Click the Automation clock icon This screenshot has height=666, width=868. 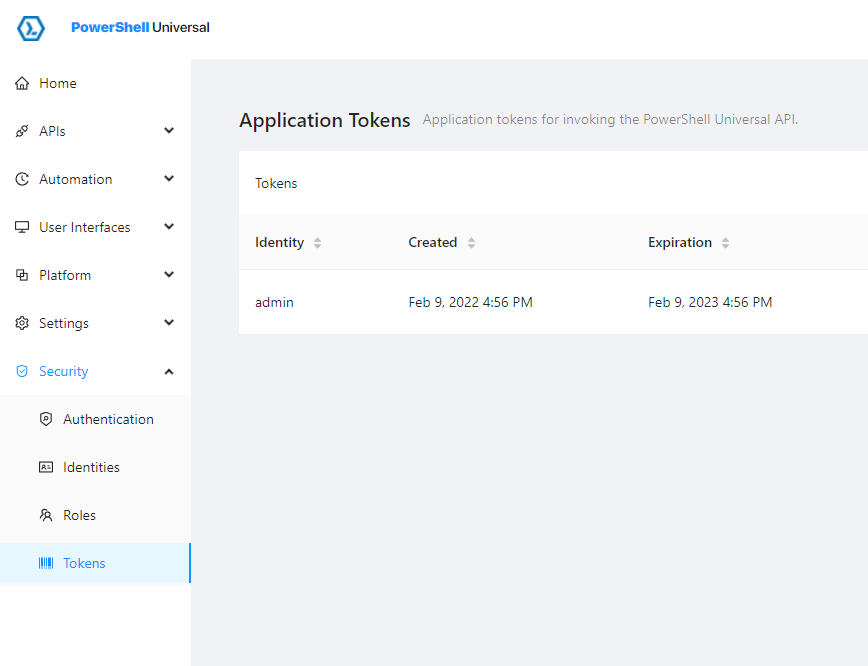(22, 179)
